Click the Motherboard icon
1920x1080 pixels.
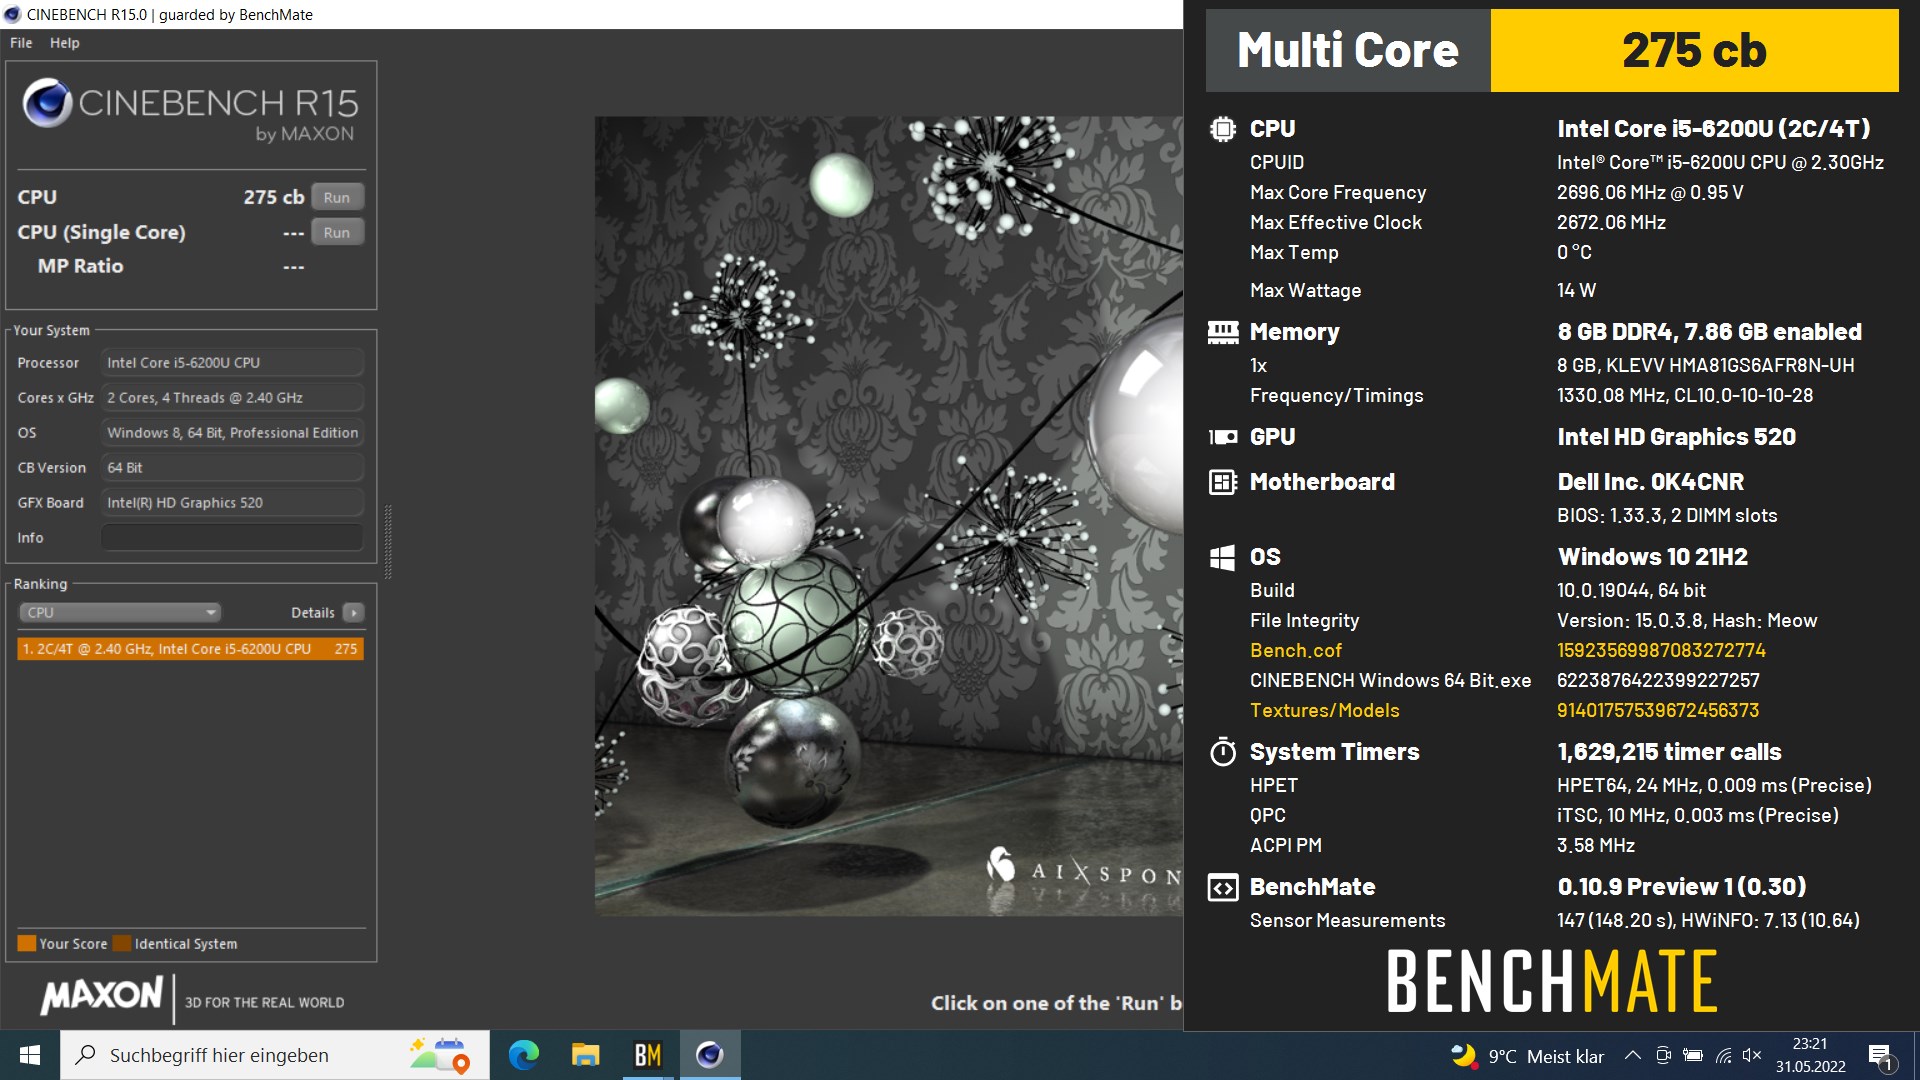coord(1222,482)
